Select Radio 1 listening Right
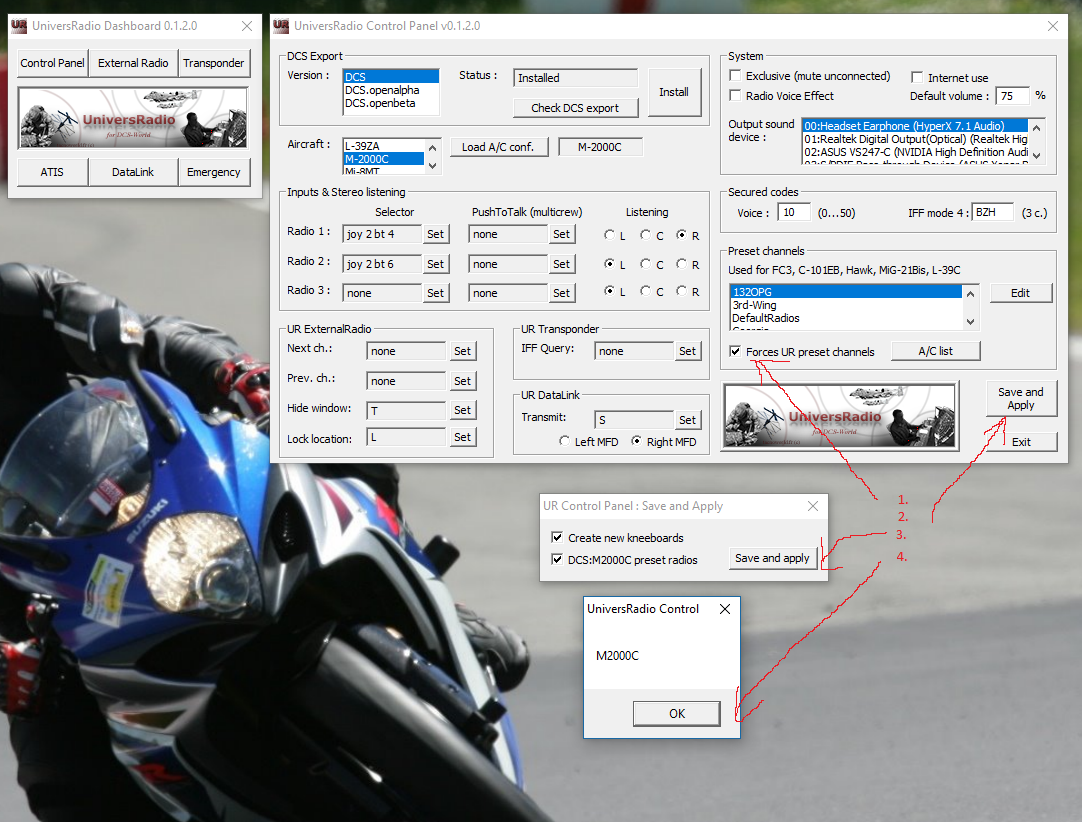 (682, 235)
